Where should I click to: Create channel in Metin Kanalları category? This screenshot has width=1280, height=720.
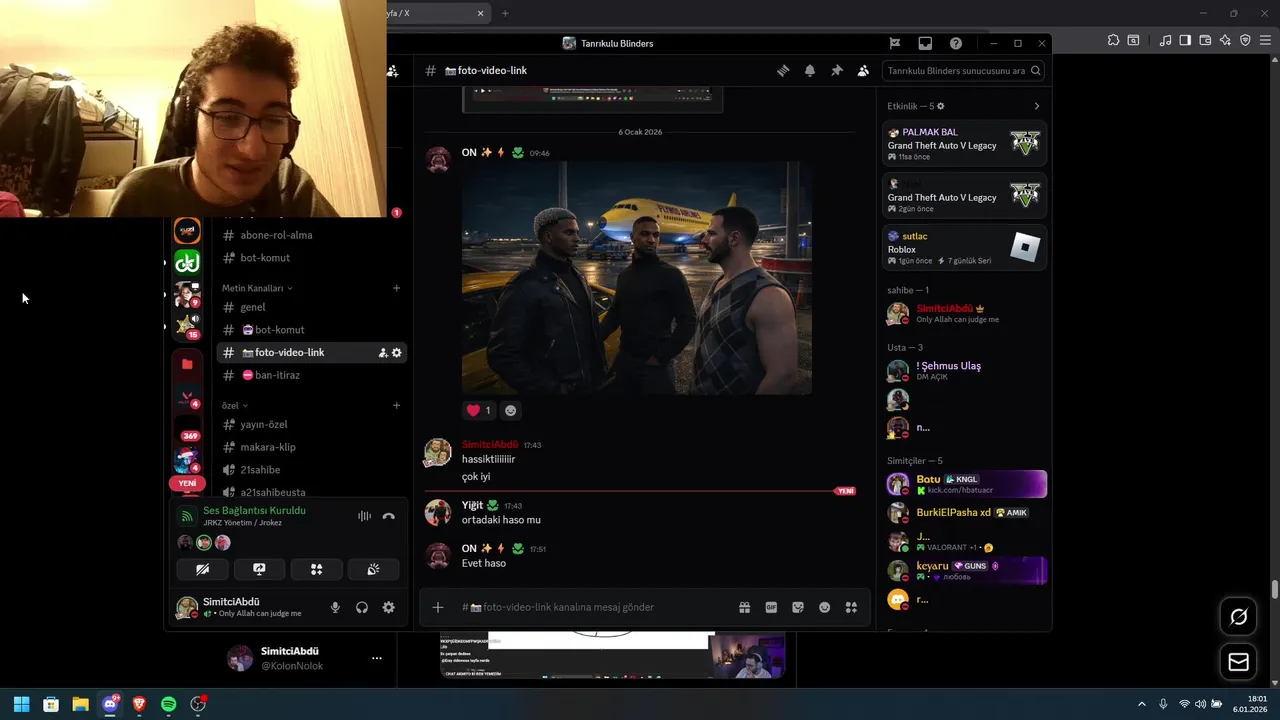tap(396, 288)
